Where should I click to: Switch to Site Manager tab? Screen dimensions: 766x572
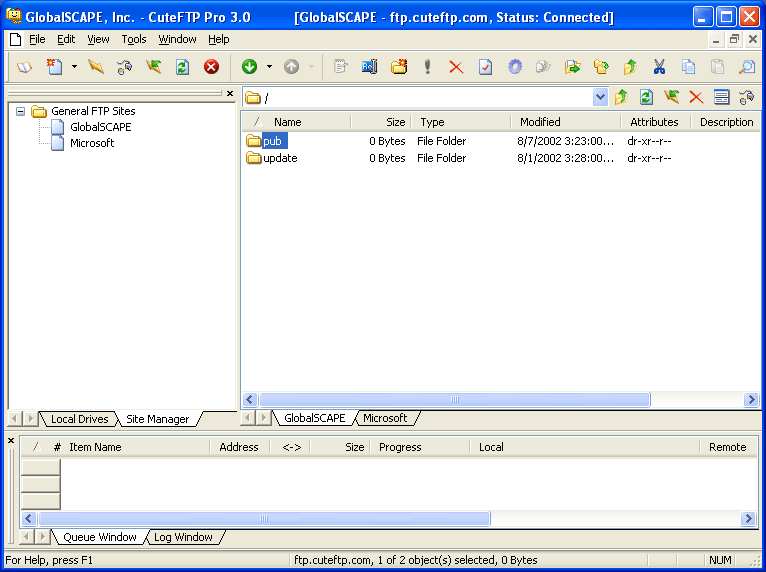coord(157,419)
